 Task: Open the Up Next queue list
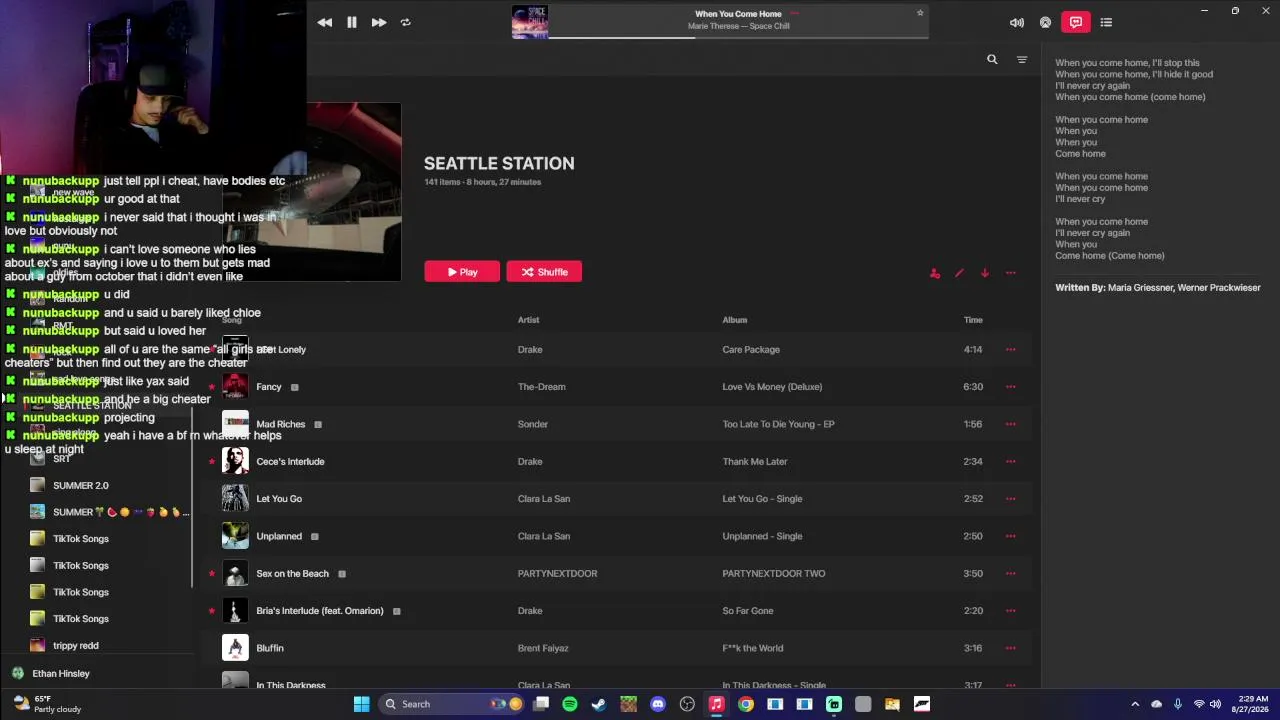pyautogui.click(x=1106, y=22)
